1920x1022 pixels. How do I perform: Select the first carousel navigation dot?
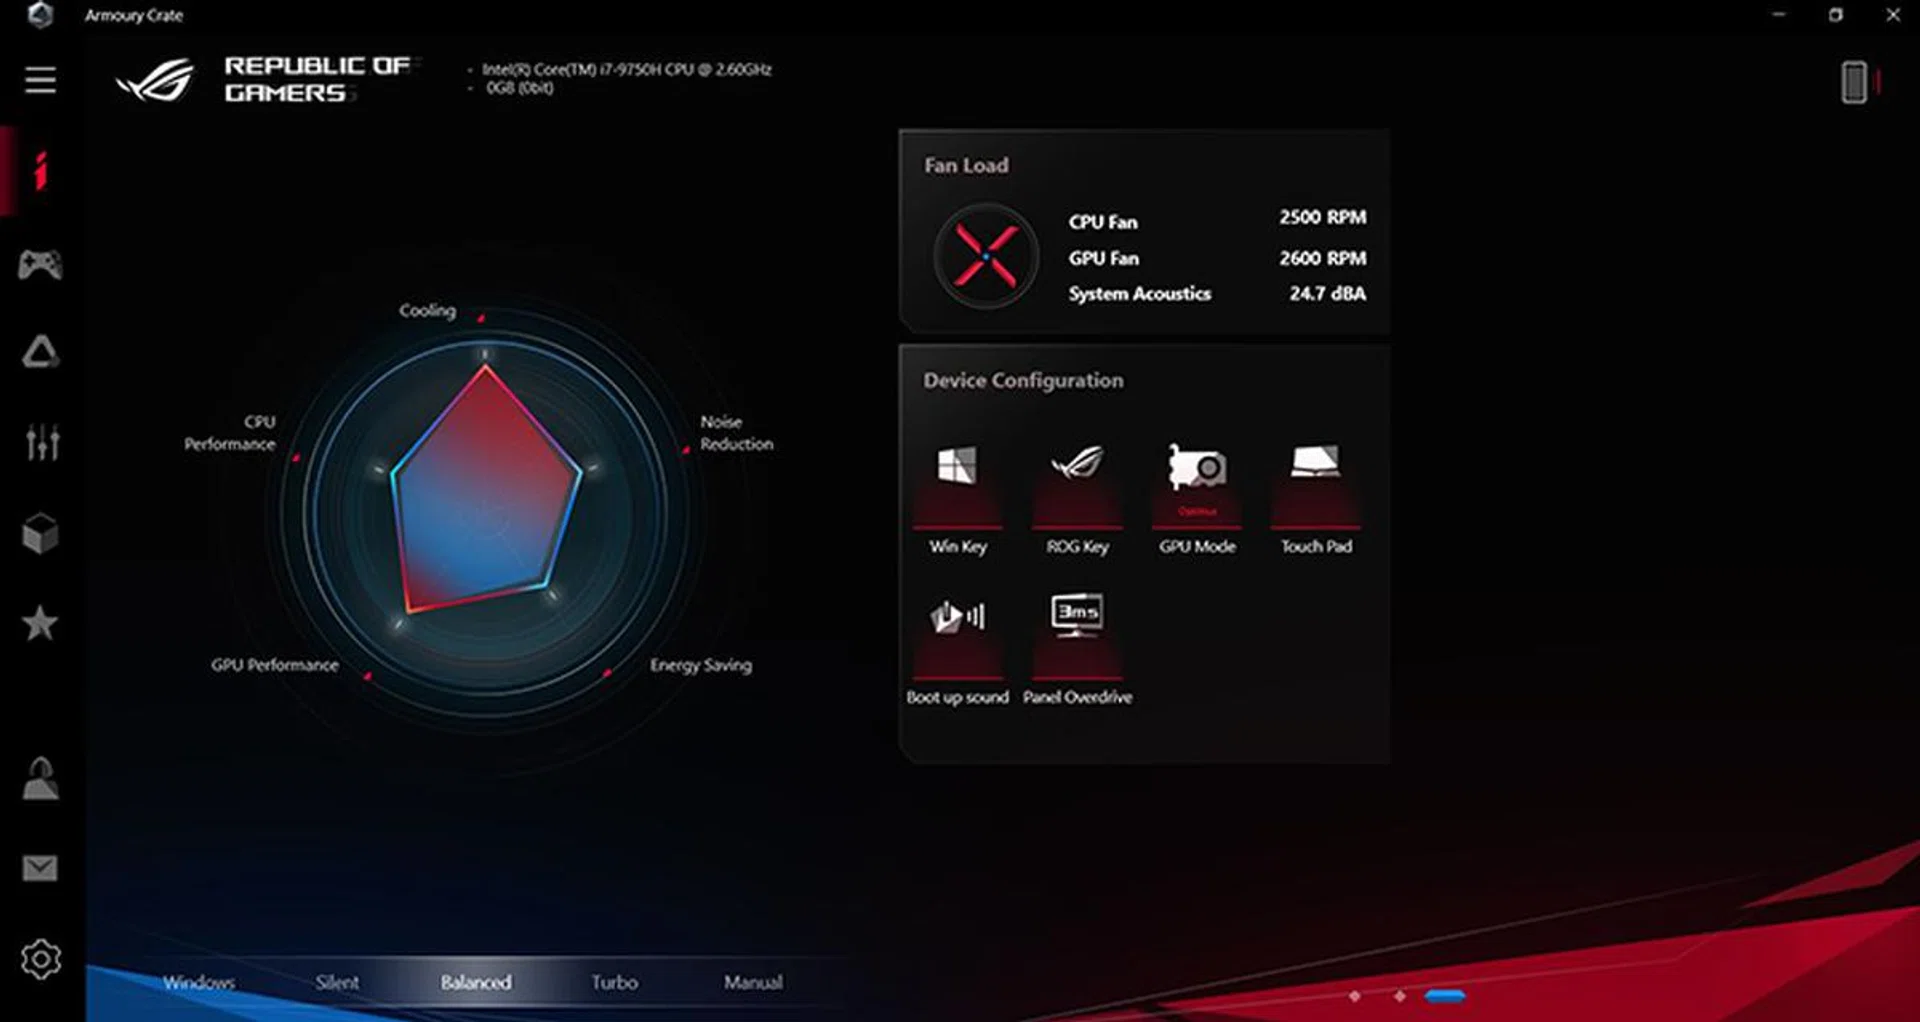(1357, 996)
